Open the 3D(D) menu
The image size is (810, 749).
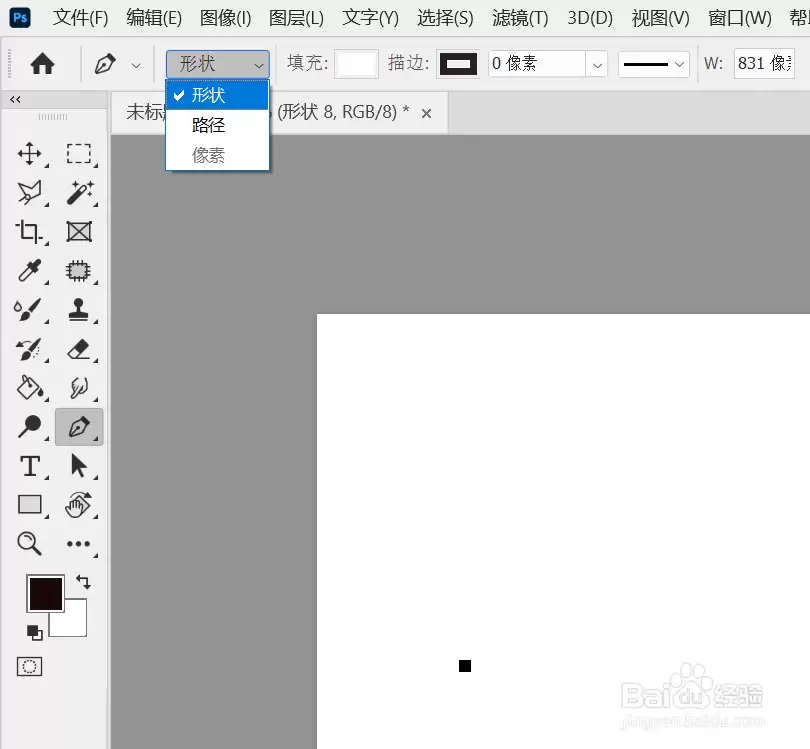(x=590, y=18)
